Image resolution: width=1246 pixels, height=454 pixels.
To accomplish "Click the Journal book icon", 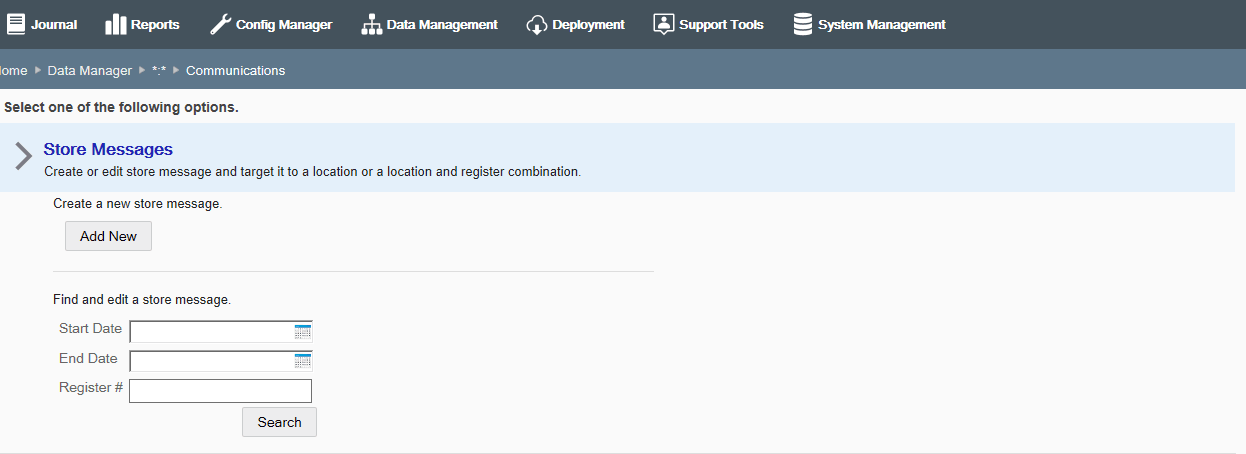I will pos(15,24).
